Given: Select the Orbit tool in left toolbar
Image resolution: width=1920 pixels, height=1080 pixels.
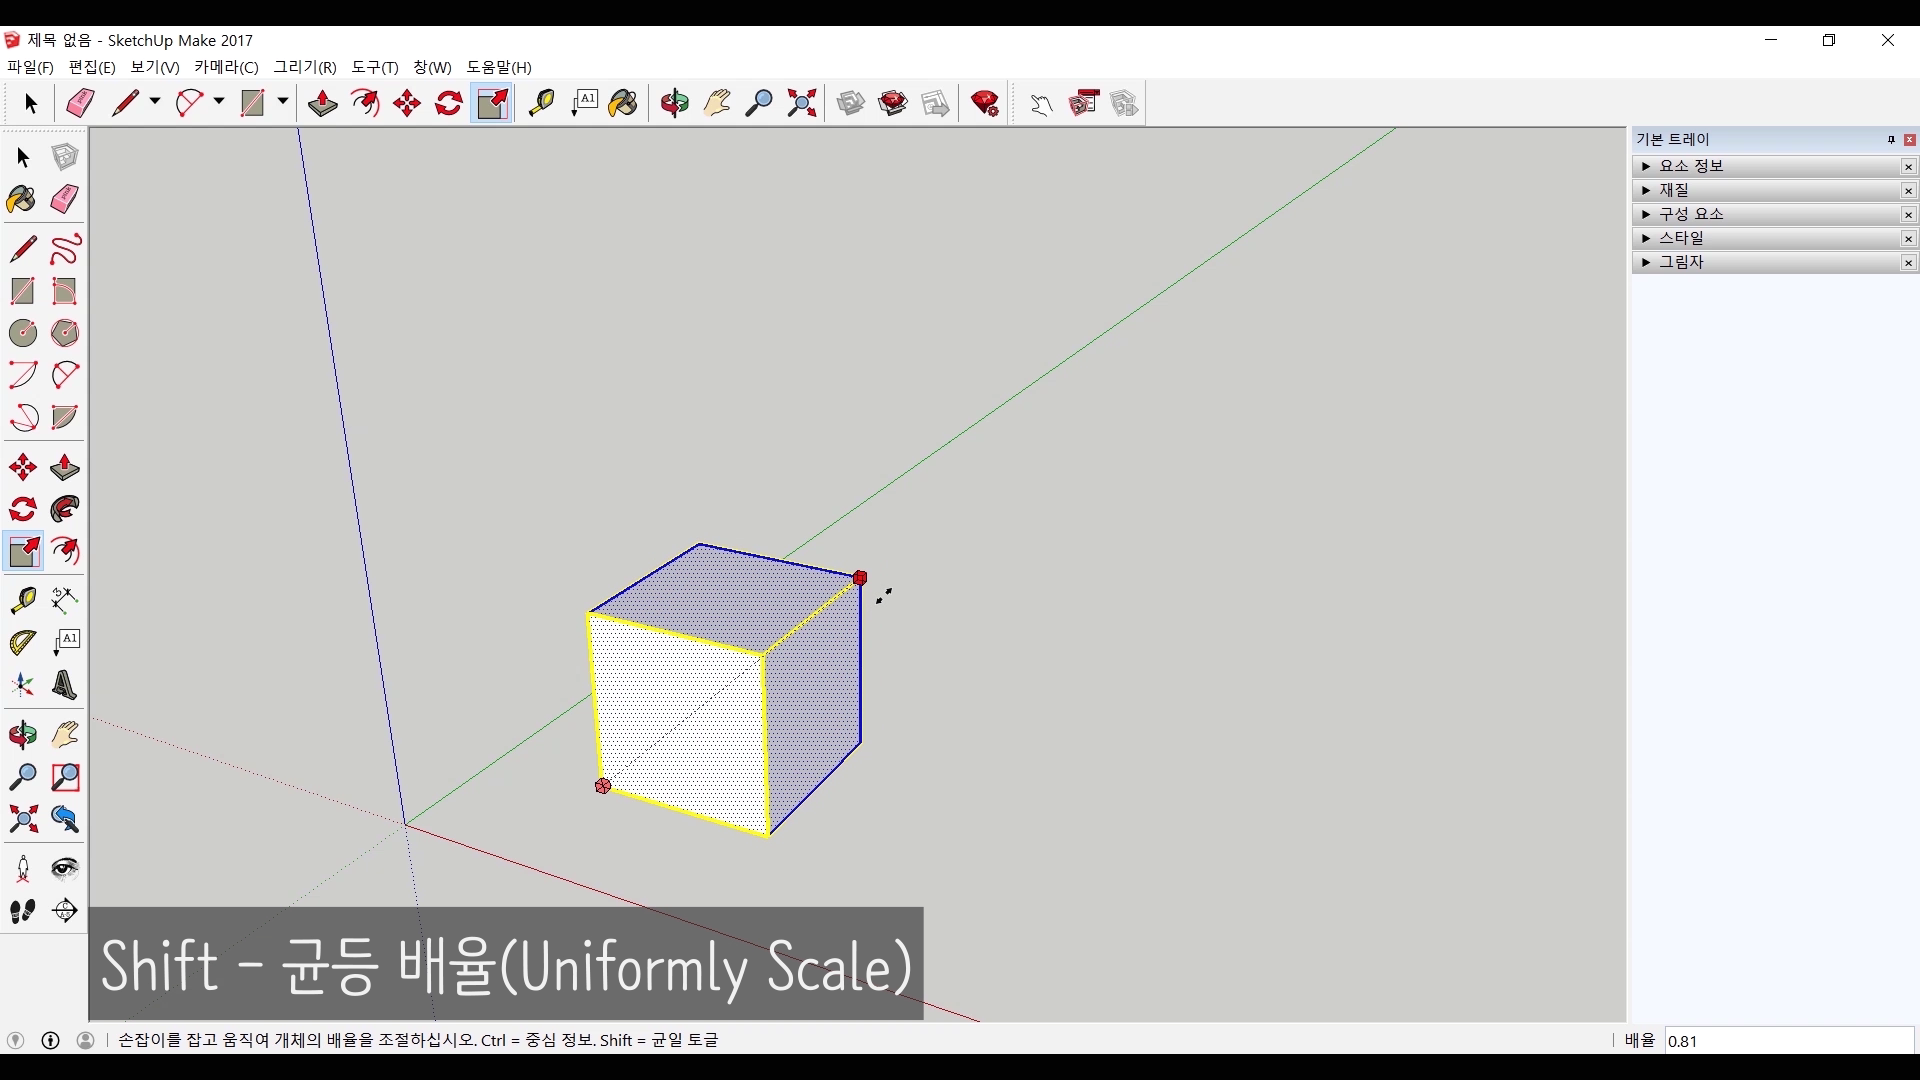Looking at the screenshot, I should click(x=23, y=735).
